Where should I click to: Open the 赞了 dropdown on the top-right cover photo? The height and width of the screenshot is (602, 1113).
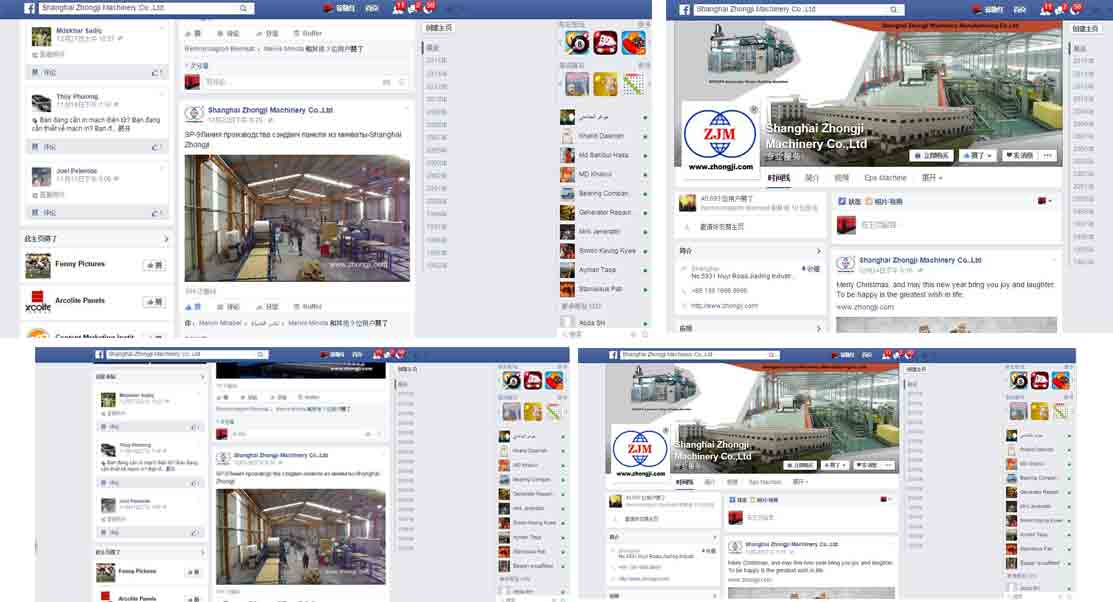[x=976, y=156]
